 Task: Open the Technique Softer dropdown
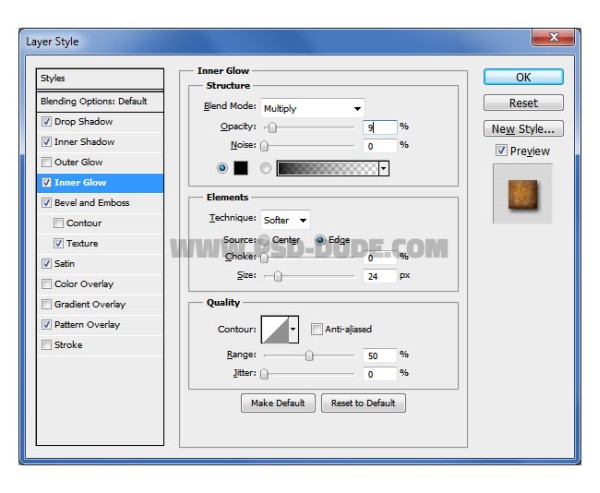(x=285, y=220)
